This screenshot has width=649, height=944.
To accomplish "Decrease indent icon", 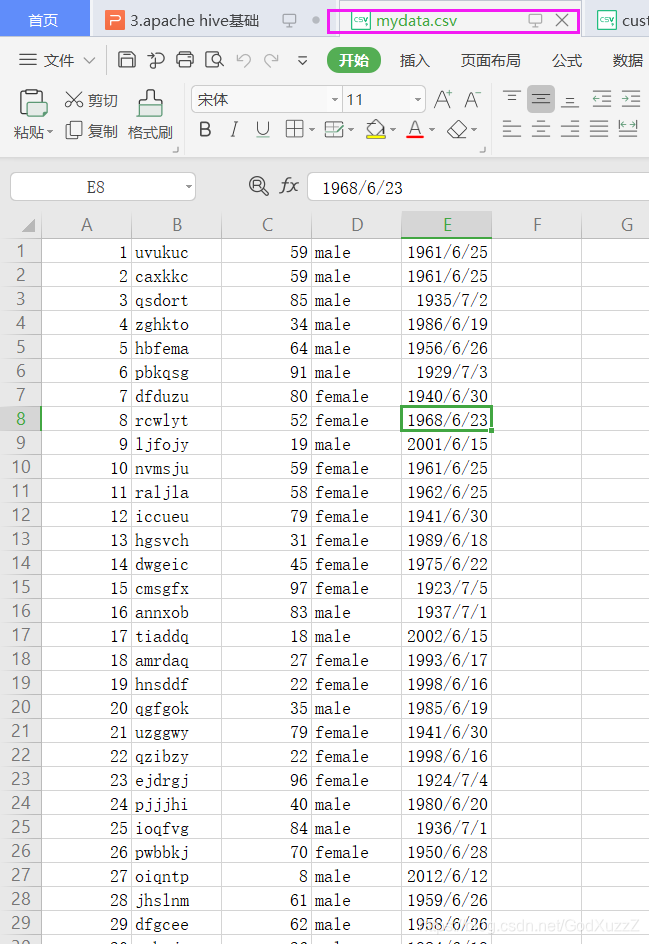I will point(601,99).
